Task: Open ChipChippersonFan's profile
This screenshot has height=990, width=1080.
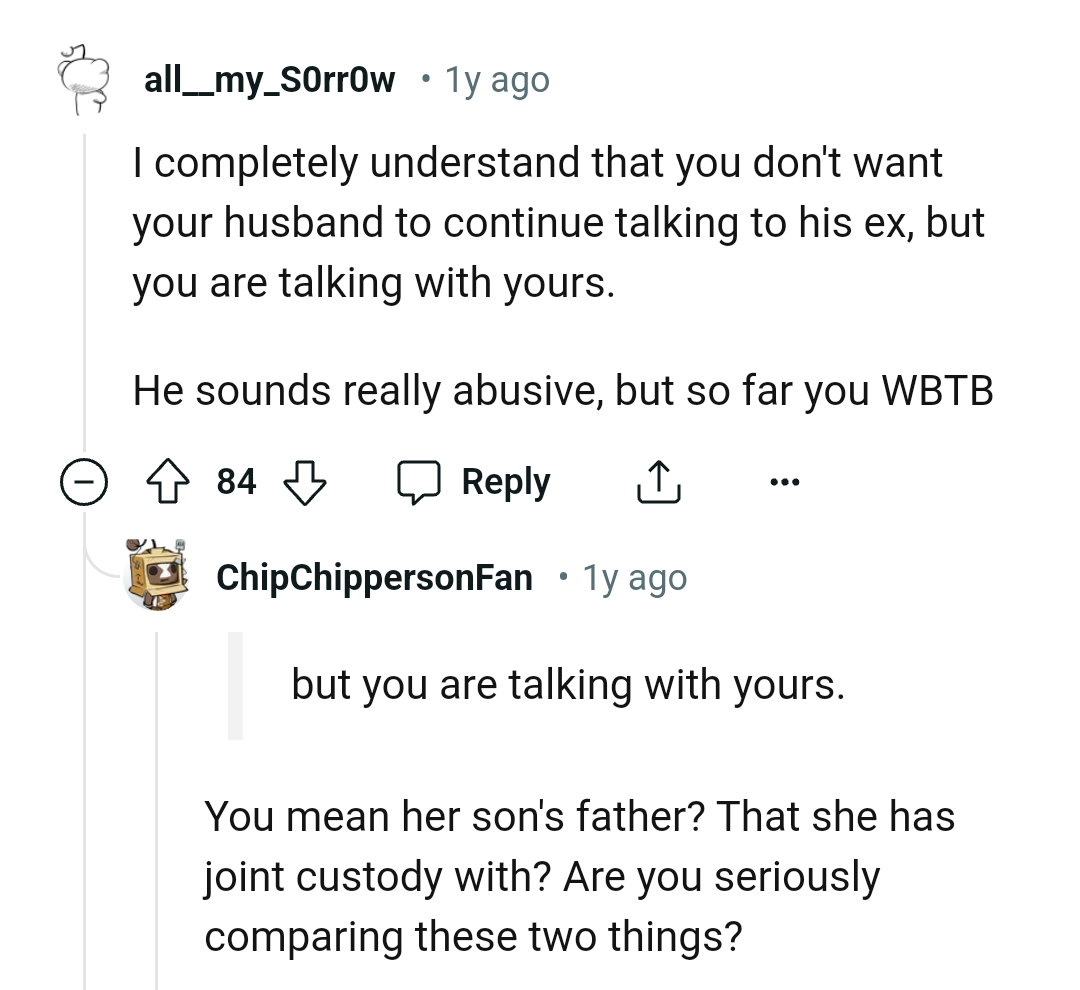Action: [374, 577]
